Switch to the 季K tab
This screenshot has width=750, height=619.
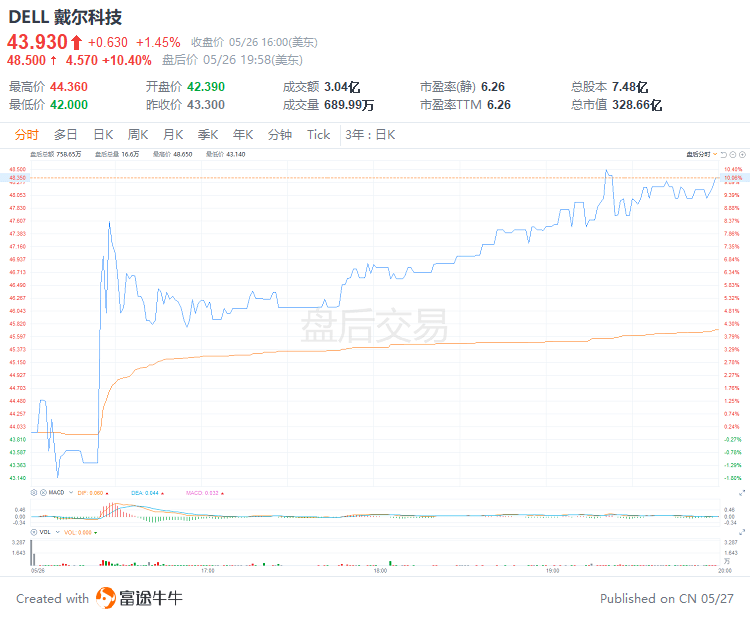tap(208, 135)
